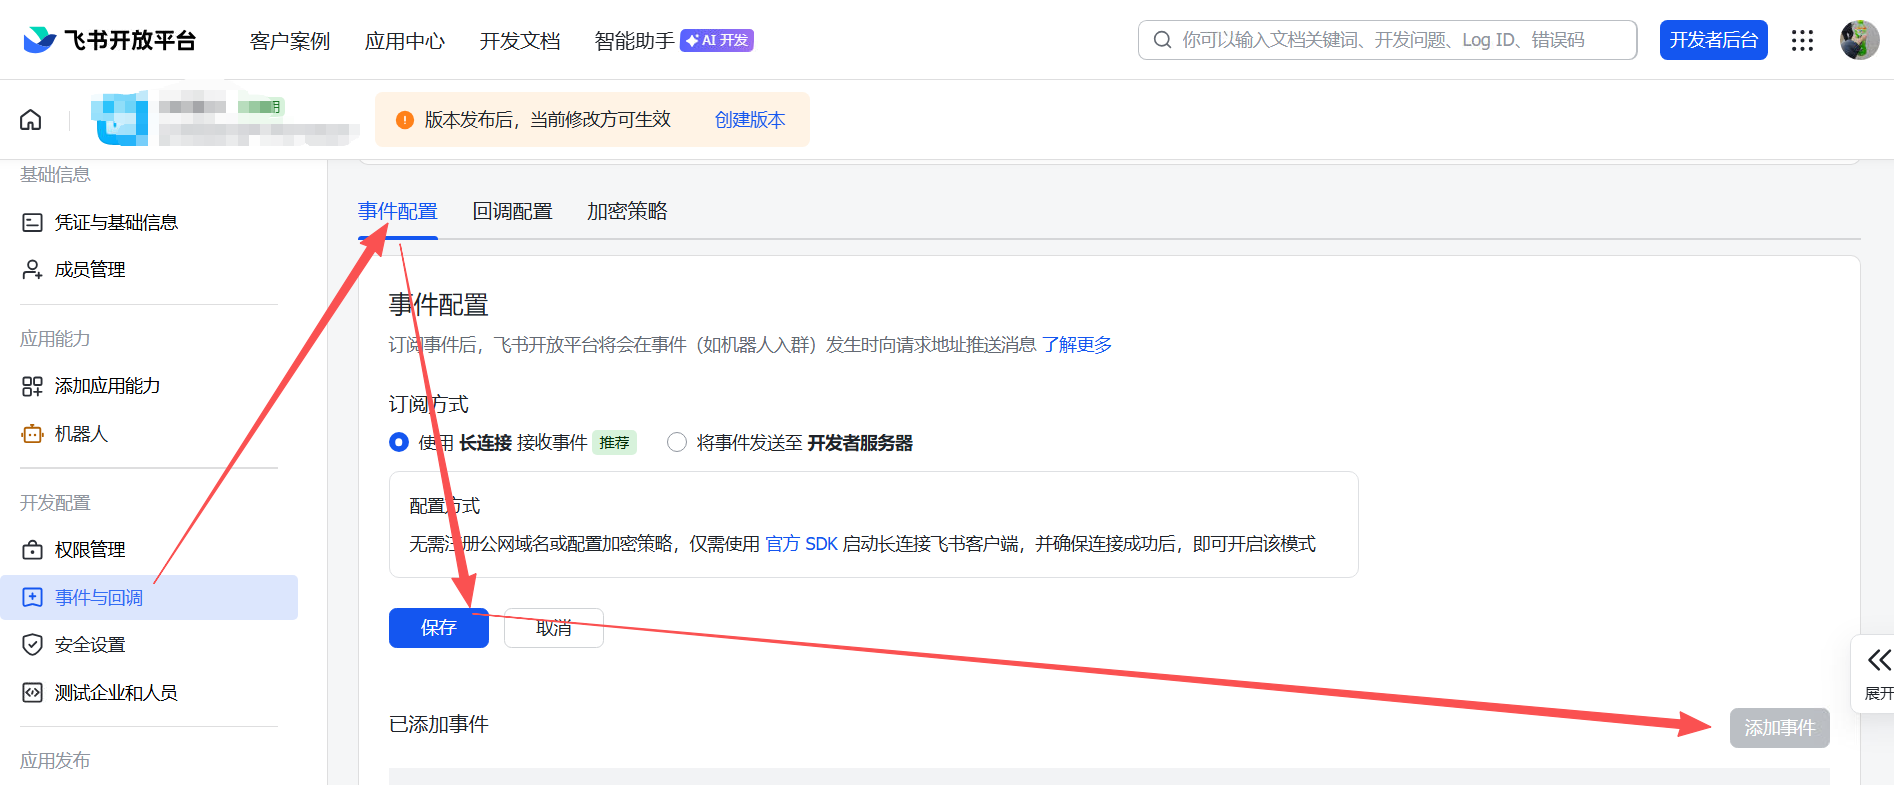Open 添加应用能力 in the sidebar

[x=107, y=386]
